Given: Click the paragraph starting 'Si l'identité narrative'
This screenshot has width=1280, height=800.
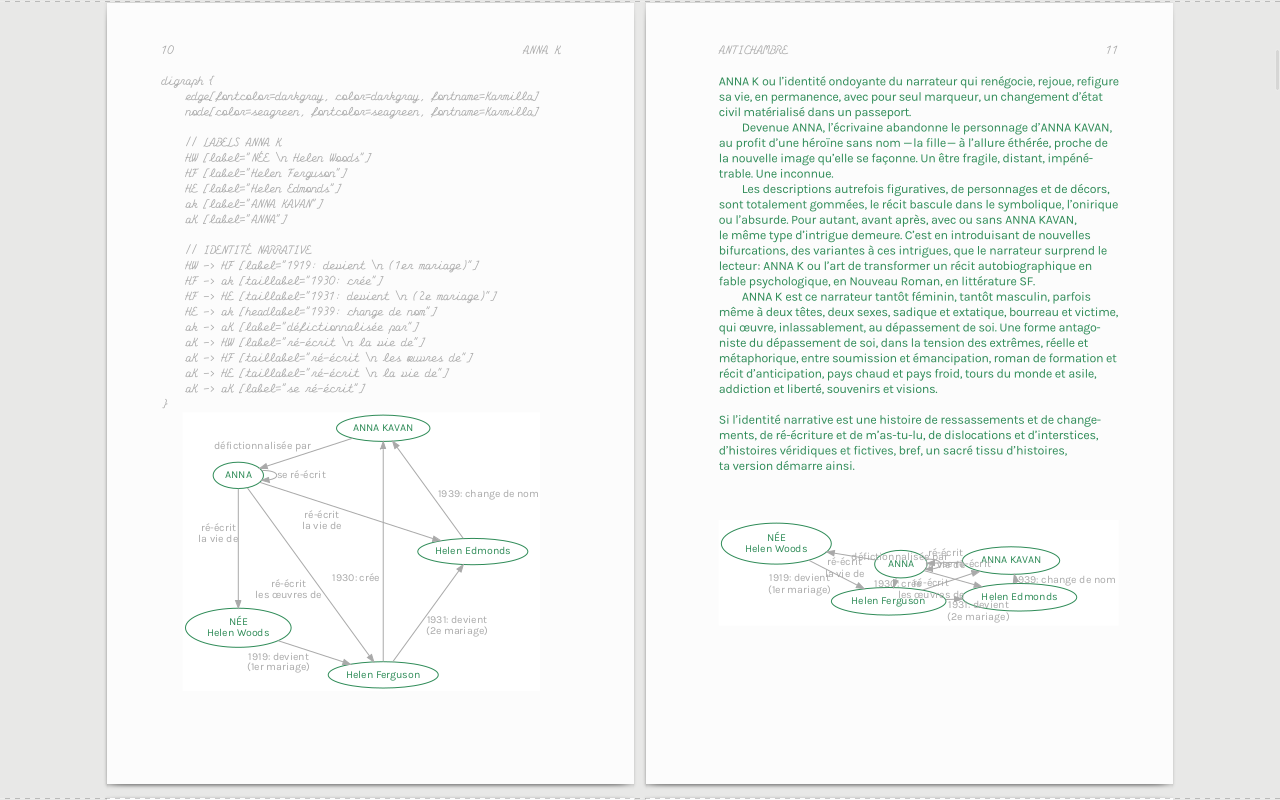Looking at the screenshot, I should [909, 443].
